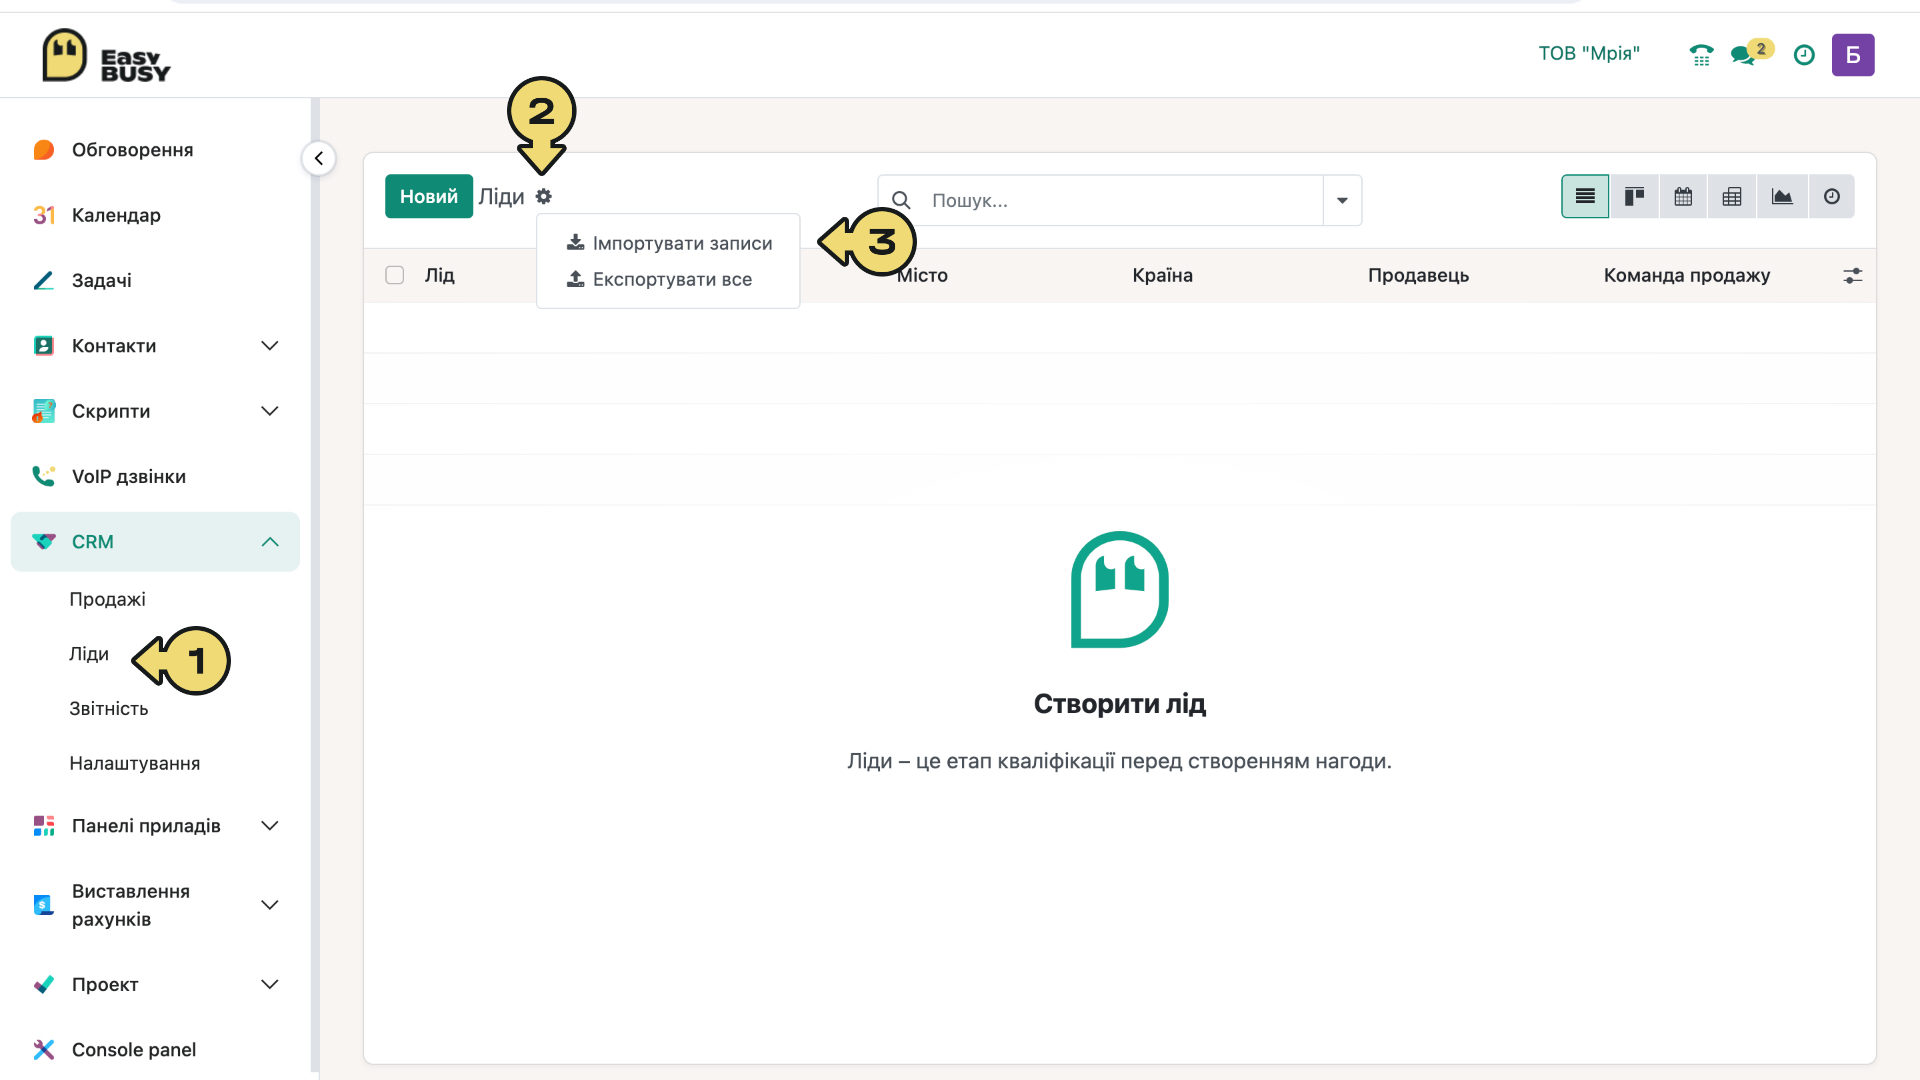1920x1080 pixels.
Task: Click the search magnifier icon
Action: tap(901, 200)
